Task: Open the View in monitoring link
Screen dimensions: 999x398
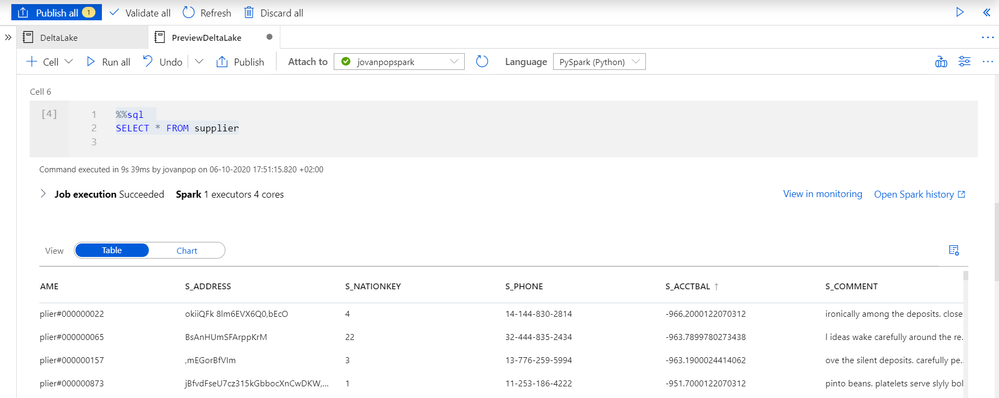Action: pos(823,194)
